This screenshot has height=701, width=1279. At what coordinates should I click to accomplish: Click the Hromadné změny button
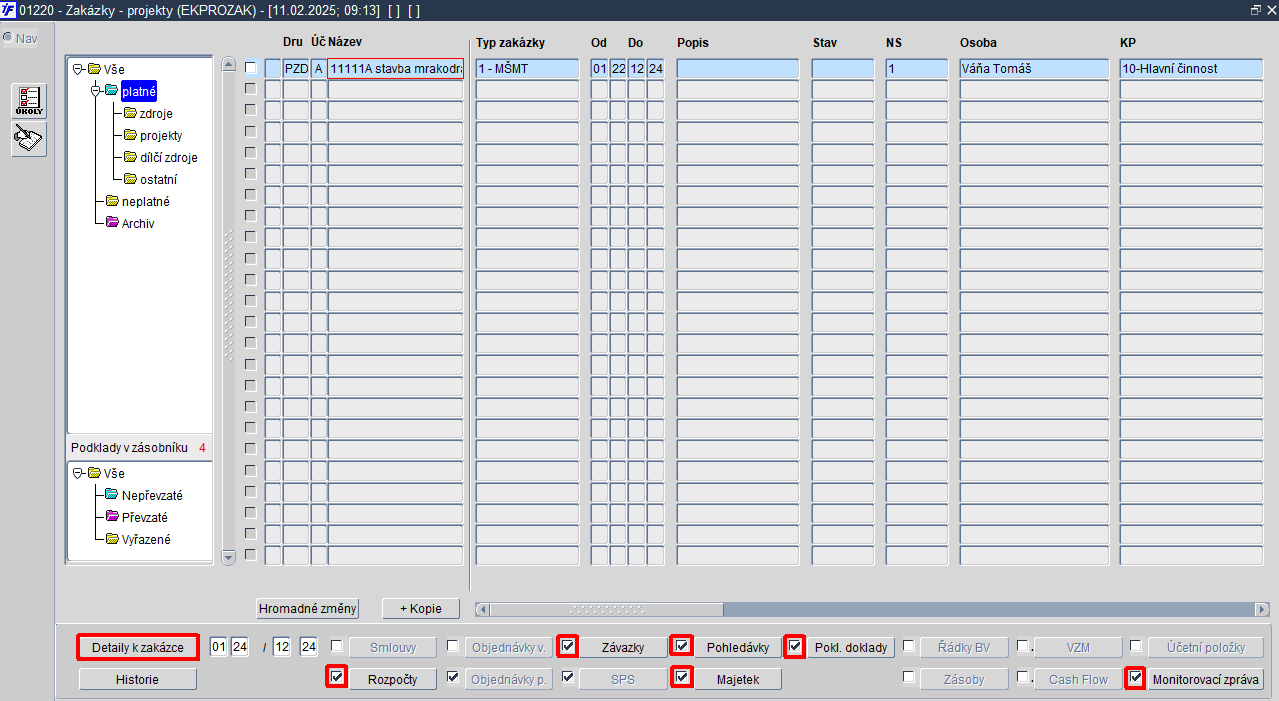(x=307, y=608)
